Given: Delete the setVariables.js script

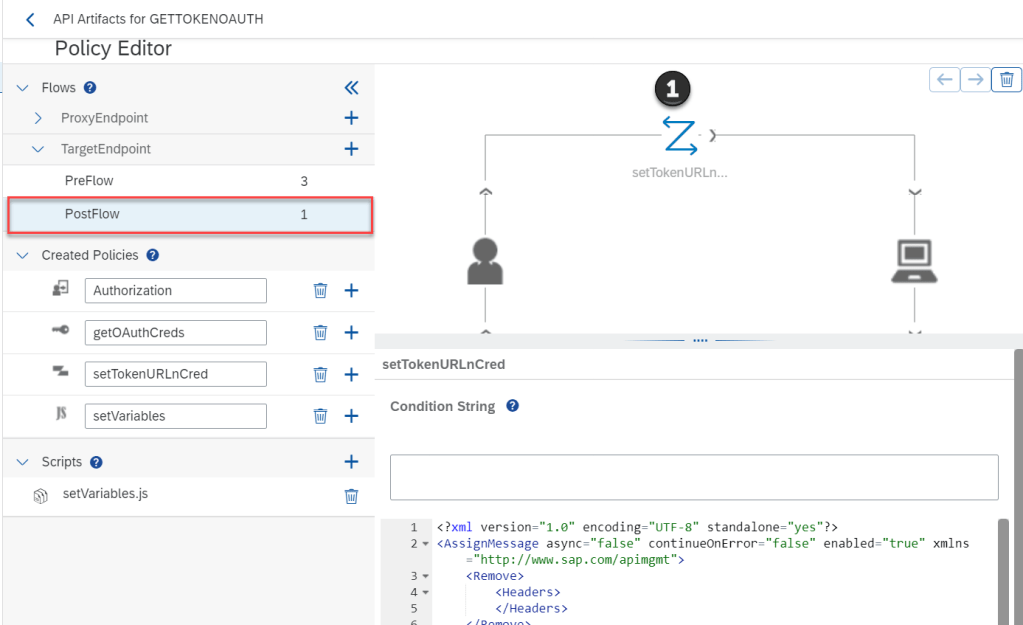Looking at the screenshot, I should click(x=351, y=495).
